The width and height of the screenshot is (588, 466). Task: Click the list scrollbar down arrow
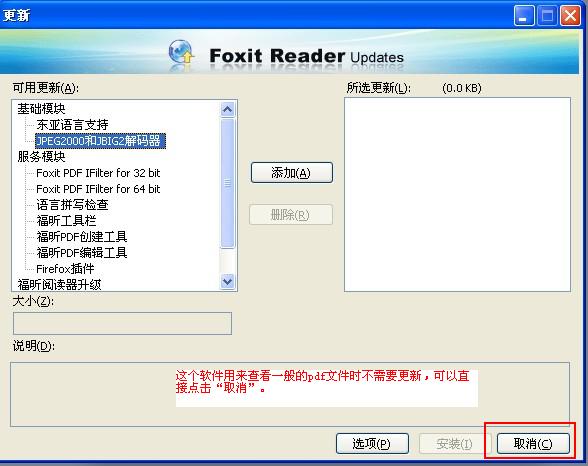(228, 281)
